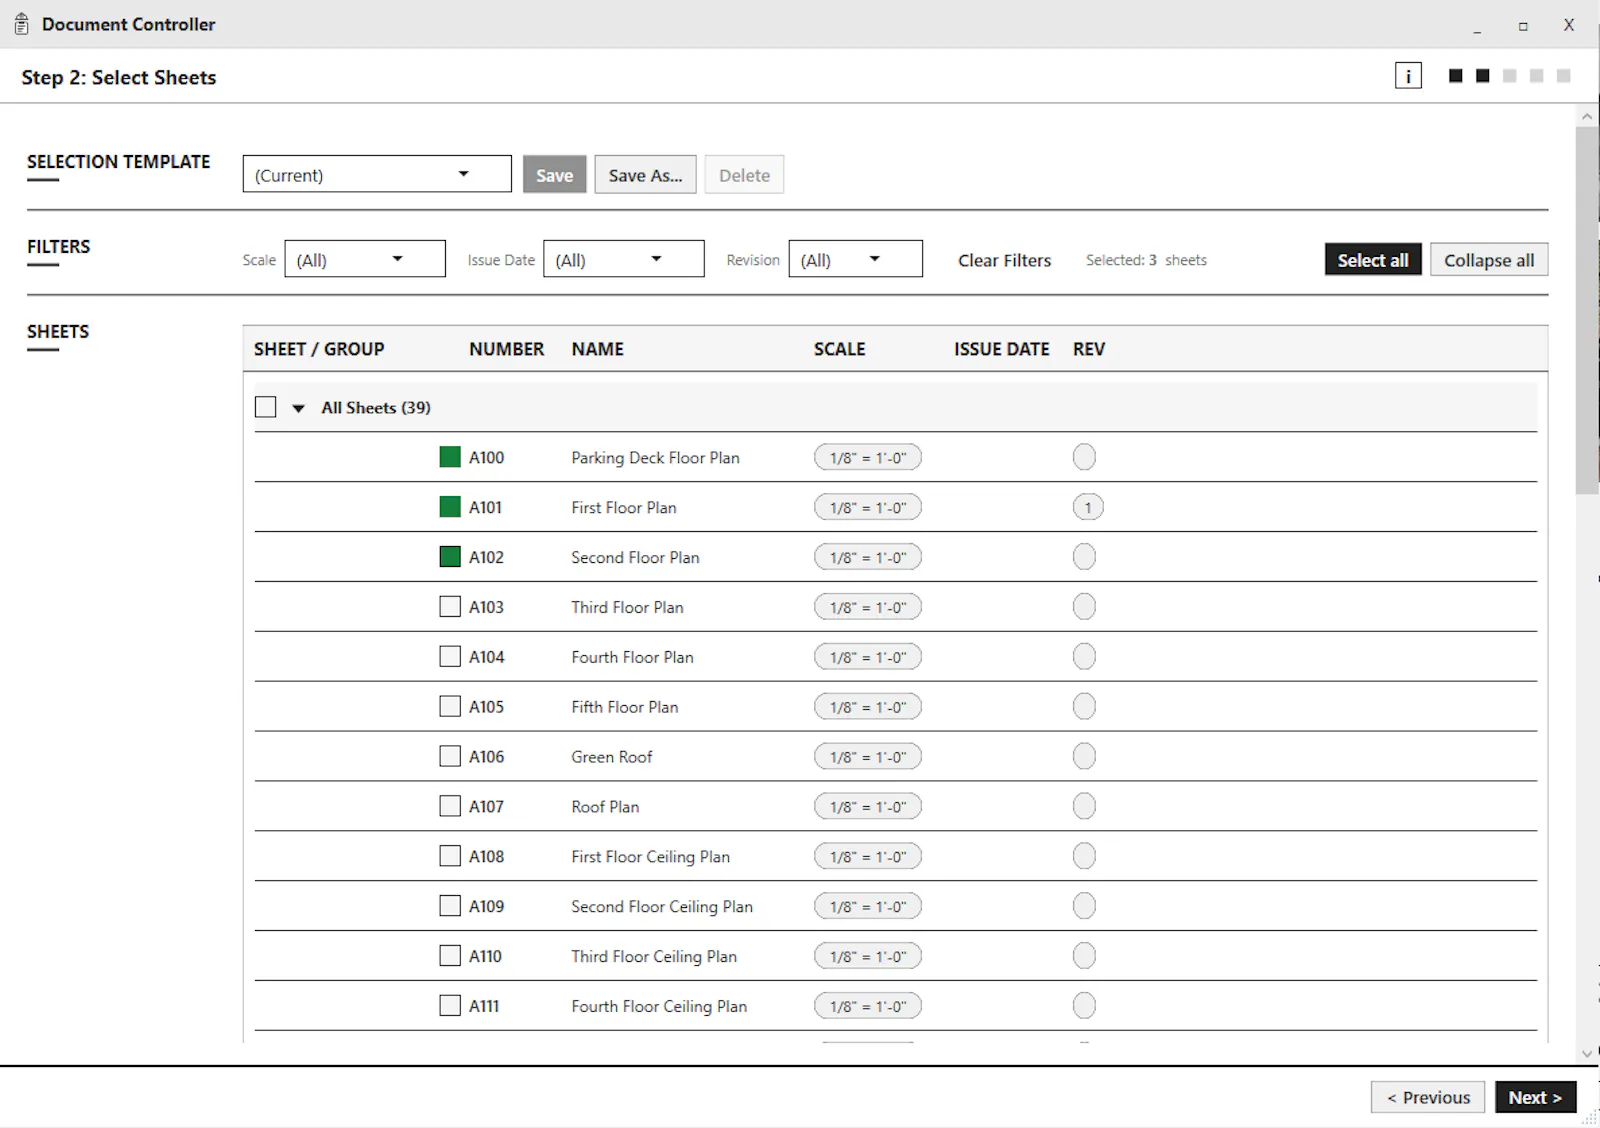Viewport: 1600px width, 1128px height.
Task: Check sheet A109 Second Floor Ceiling Plan
Action: pyautogui.click(x=450, y=906)
